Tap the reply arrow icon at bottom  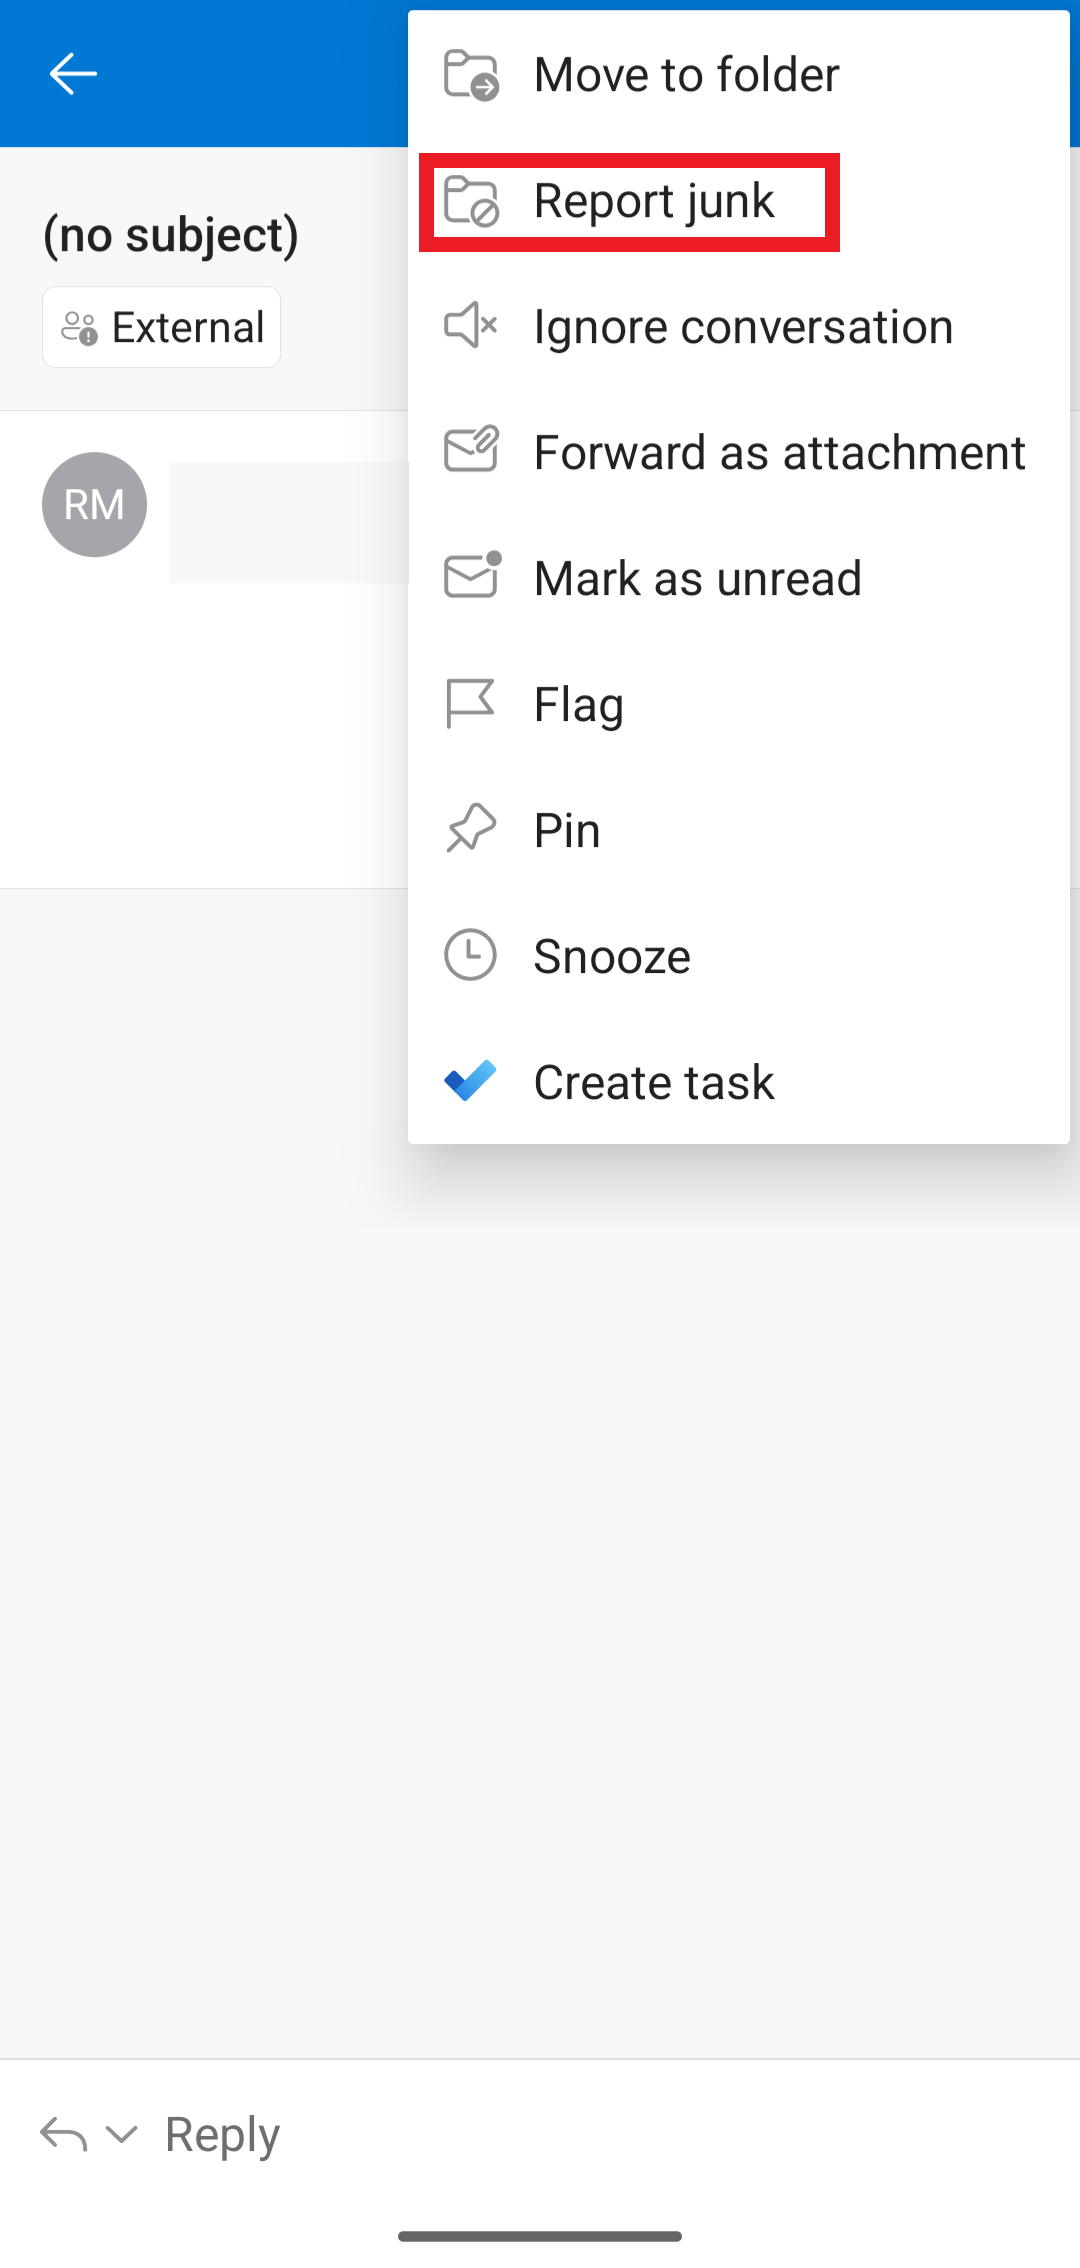tap(63, 2135)
